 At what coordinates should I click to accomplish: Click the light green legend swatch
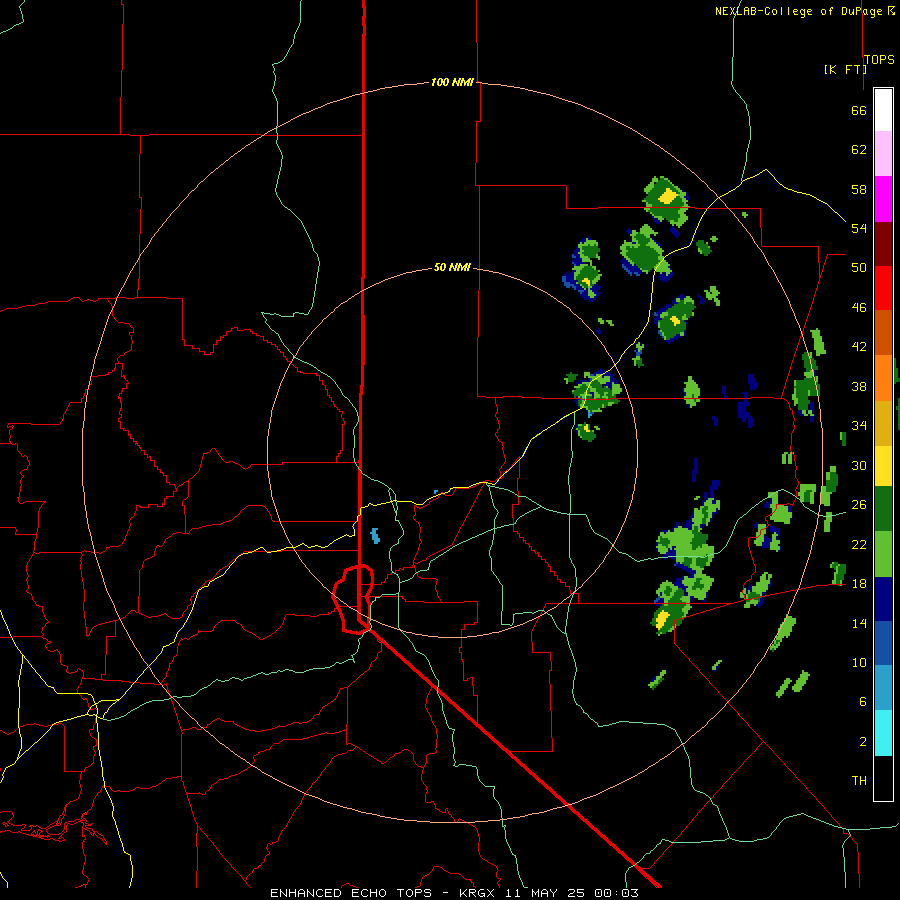click(883, 554)
